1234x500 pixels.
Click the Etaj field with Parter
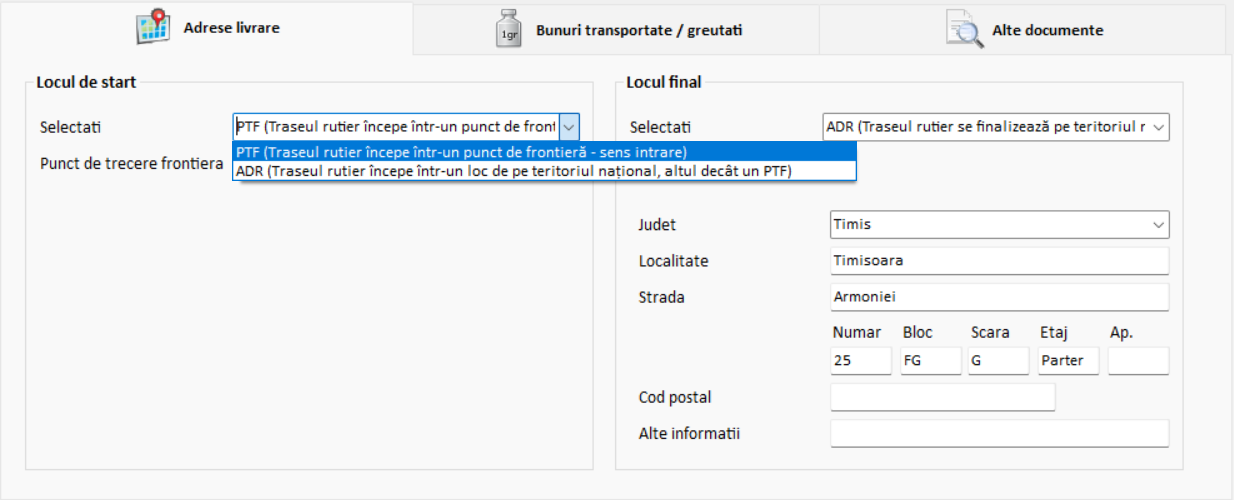coord(1068,361)
